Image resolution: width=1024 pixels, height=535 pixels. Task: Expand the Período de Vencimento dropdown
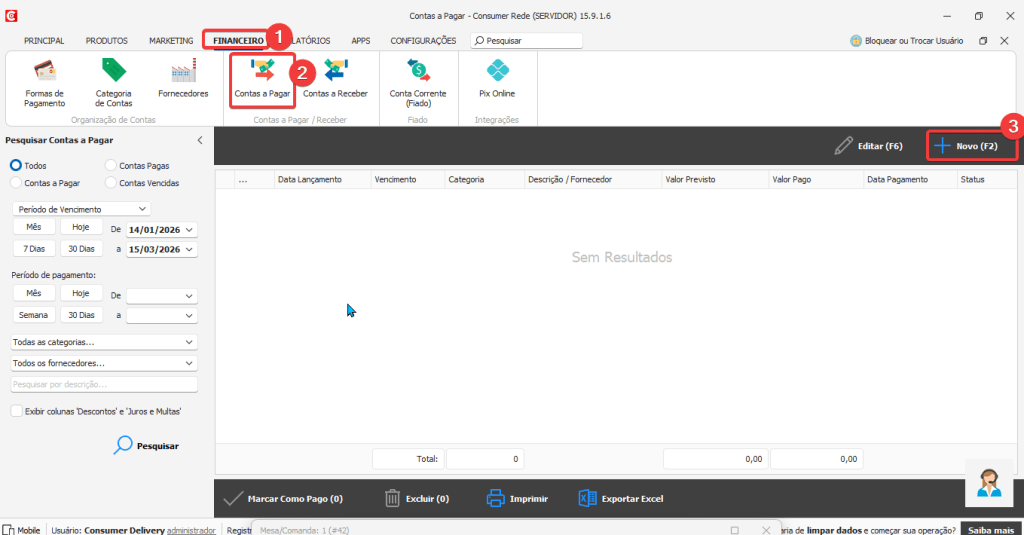[81, 209]
